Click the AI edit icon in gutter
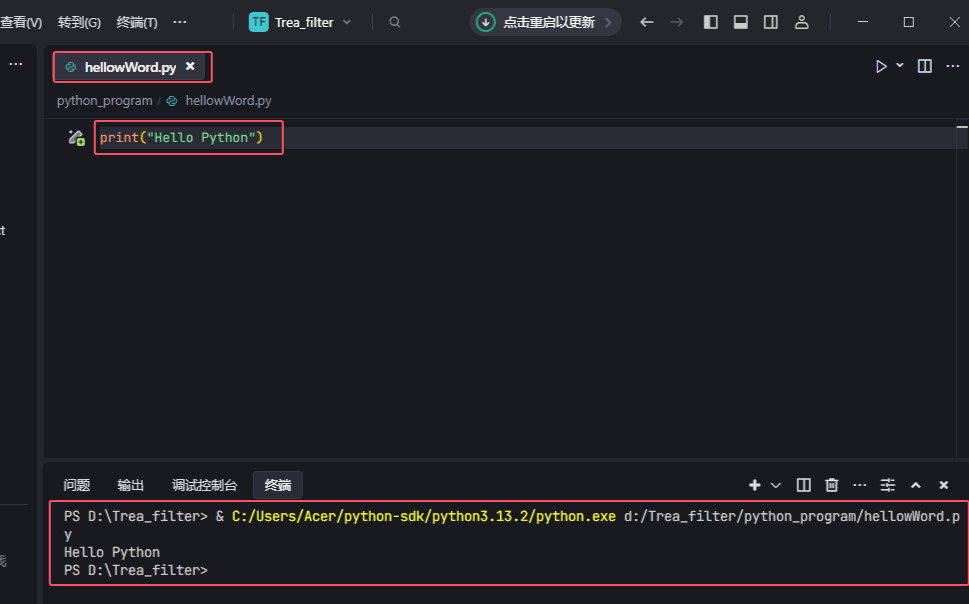The height and width of the screenshot is (604, 969). tap(76, 137)
